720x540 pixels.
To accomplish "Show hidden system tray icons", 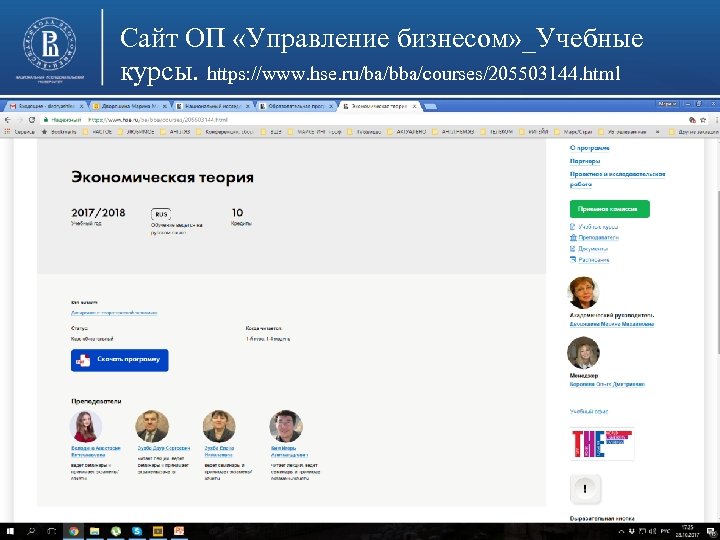I will 622,532.
